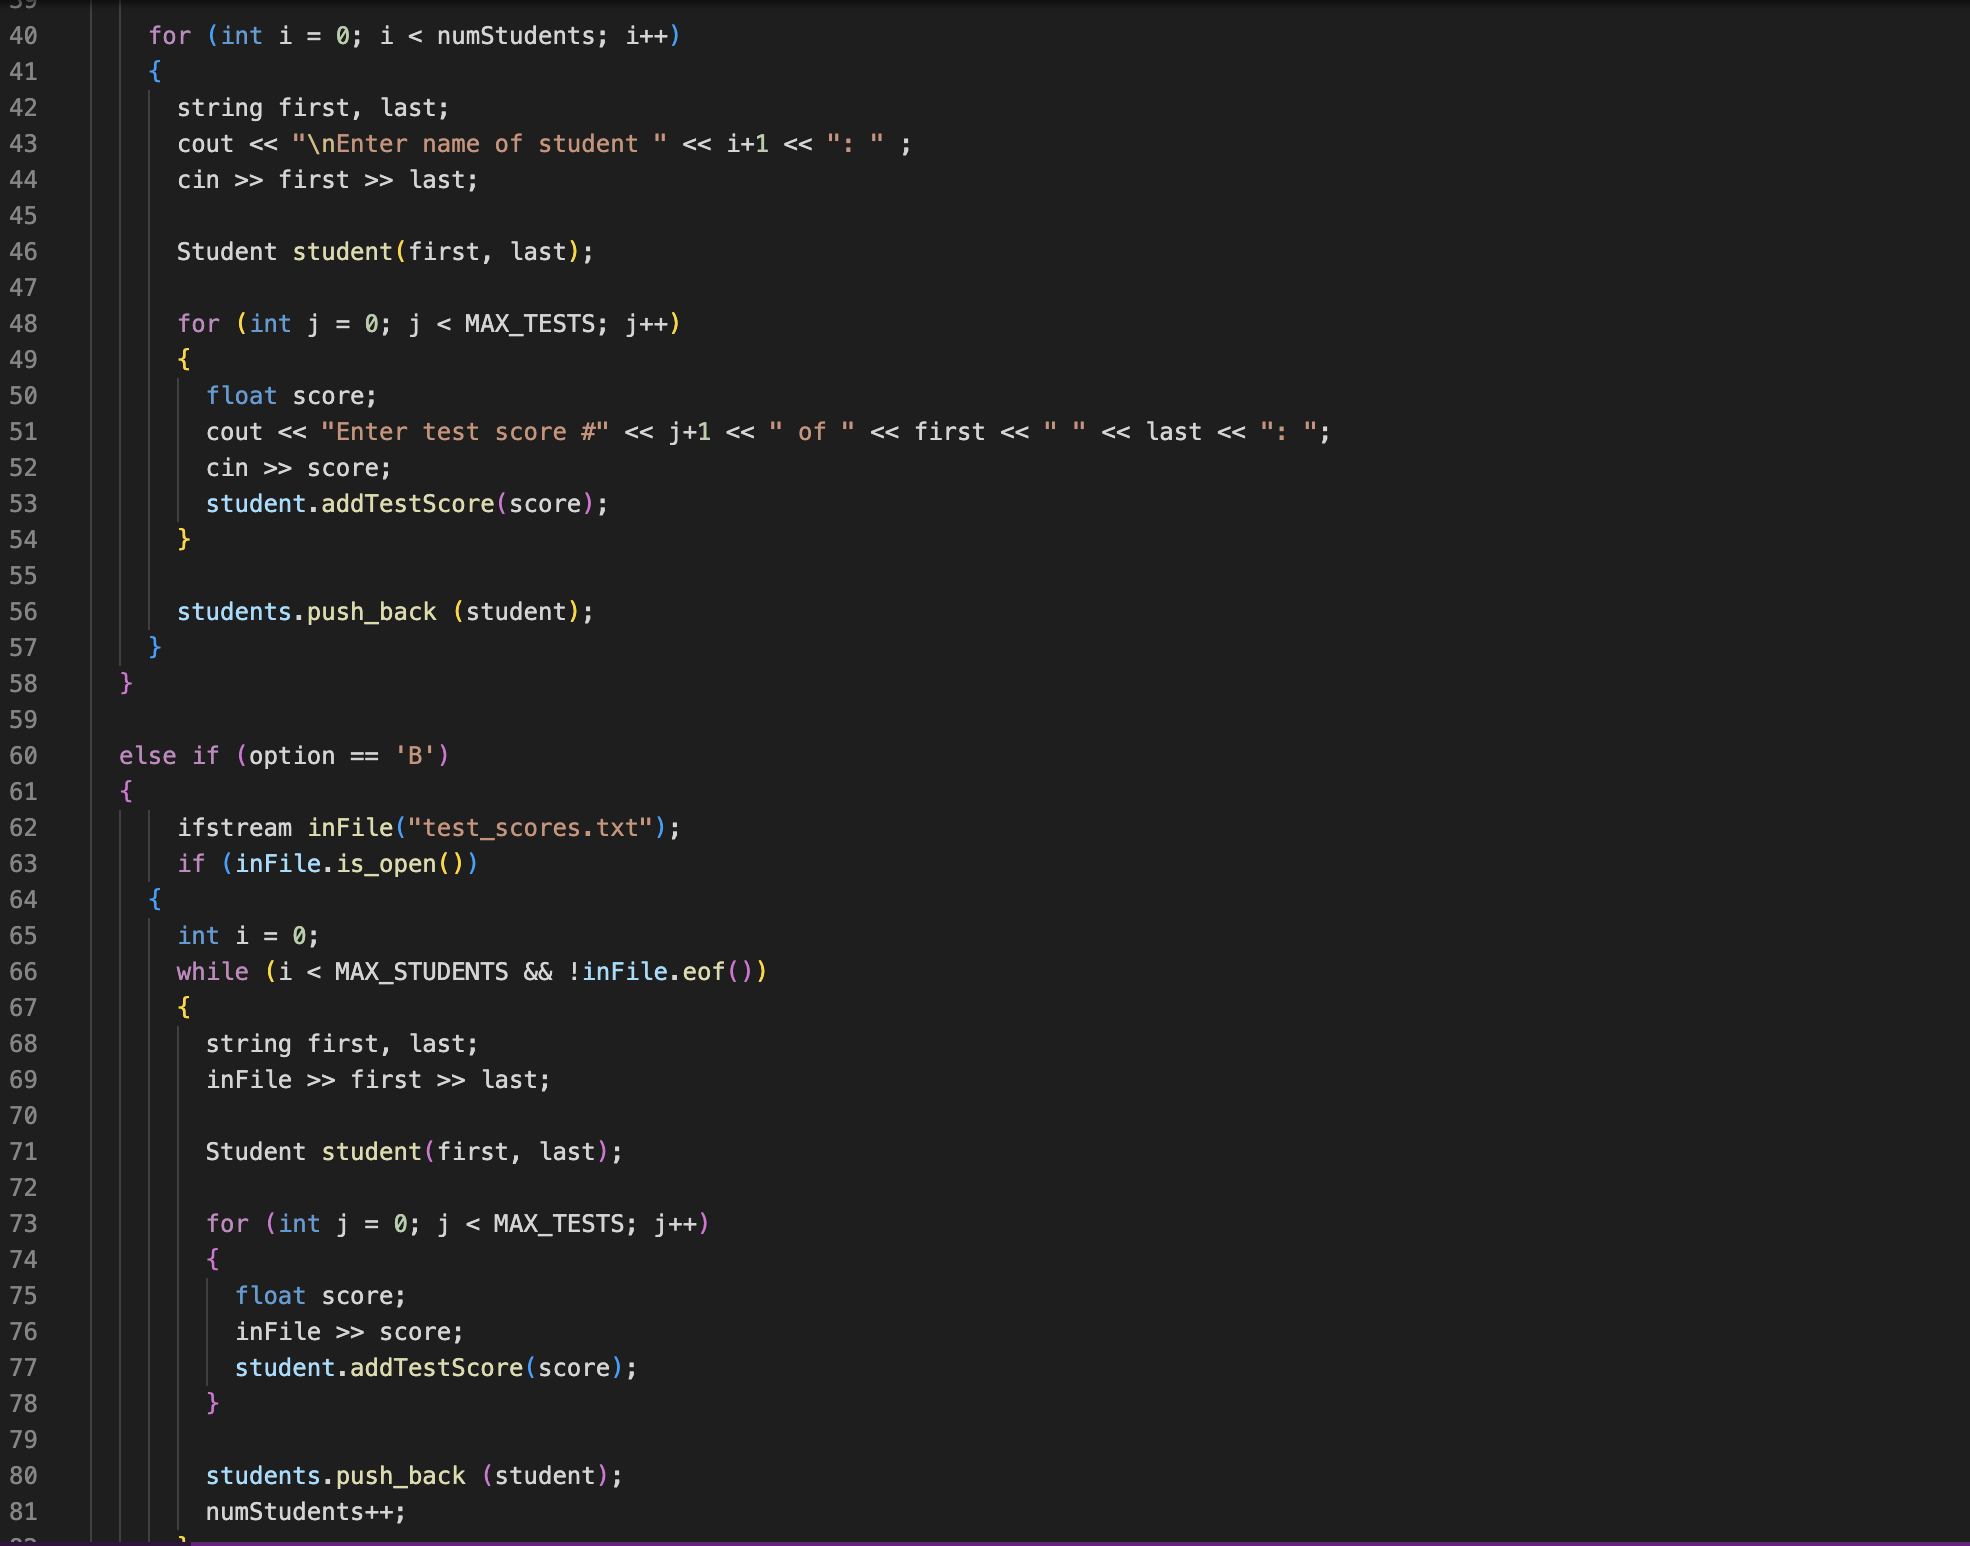Click gutter beside for loop on line 48
This screenshot has width=1970, height=1546.
[25, 323]
